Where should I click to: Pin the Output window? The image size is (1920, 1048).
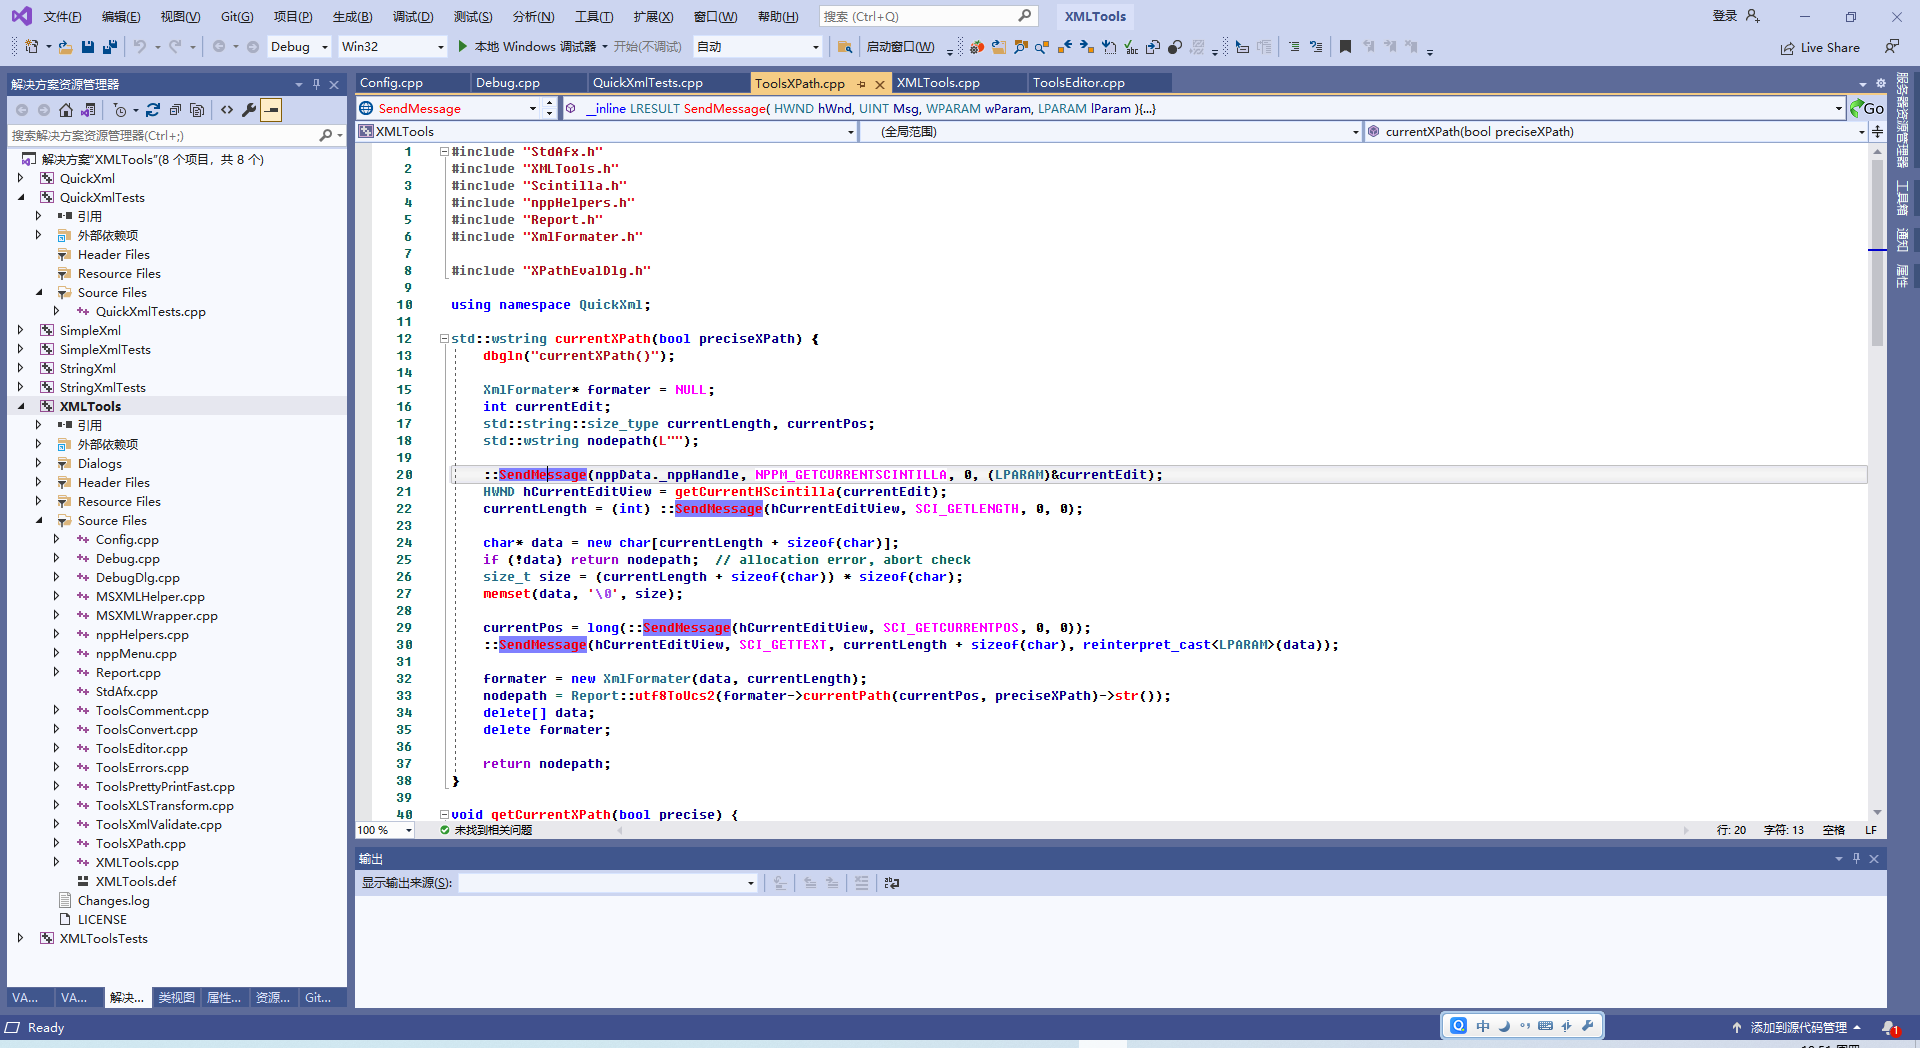tap(1856, 858)
